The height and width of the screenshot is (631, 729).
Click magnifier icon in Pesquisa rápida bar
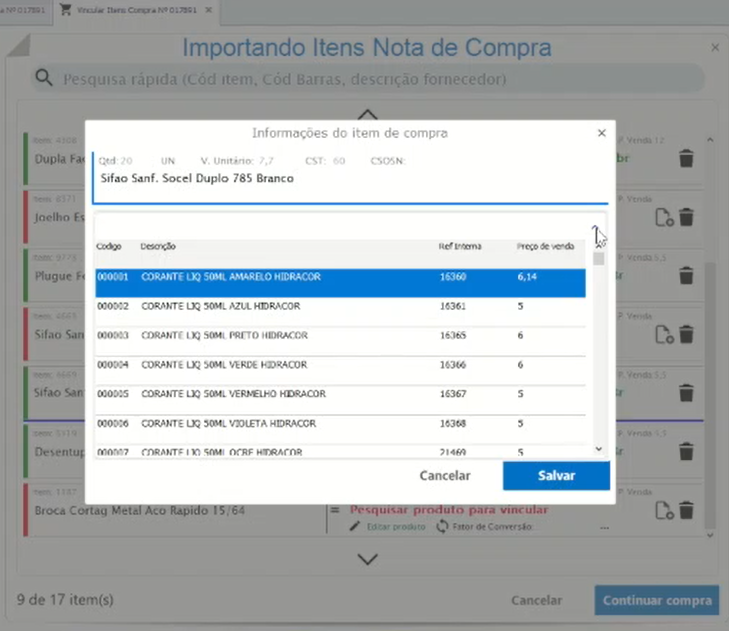[44, 78]
